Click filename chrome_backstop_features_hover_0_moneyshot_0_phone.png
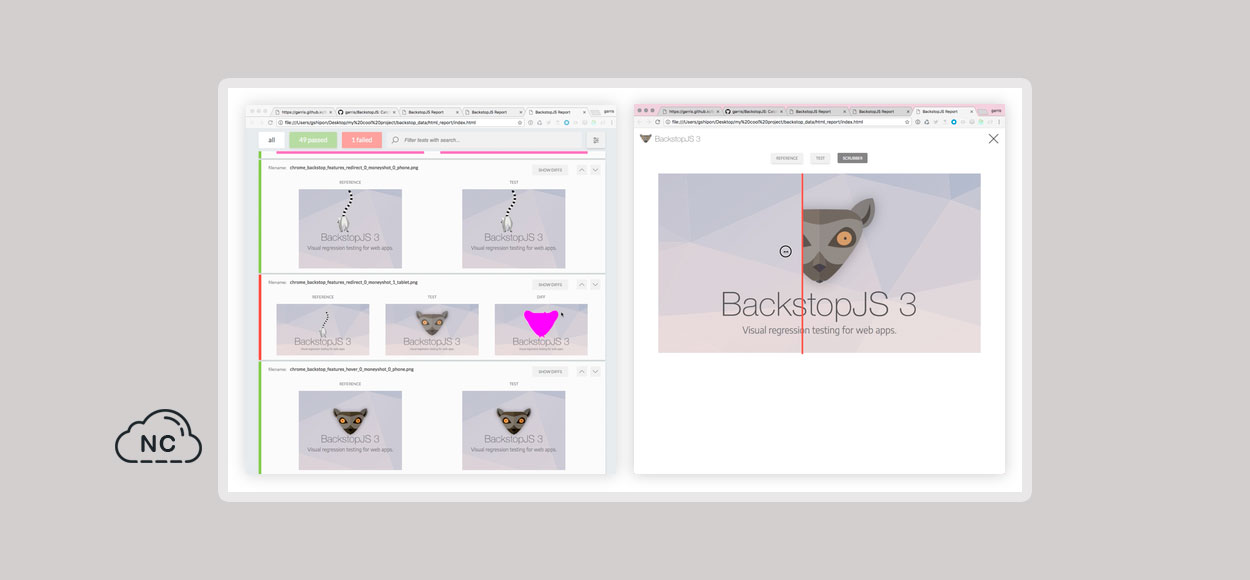This screenshot has width=1250, height=580. [x=351, y=369]
